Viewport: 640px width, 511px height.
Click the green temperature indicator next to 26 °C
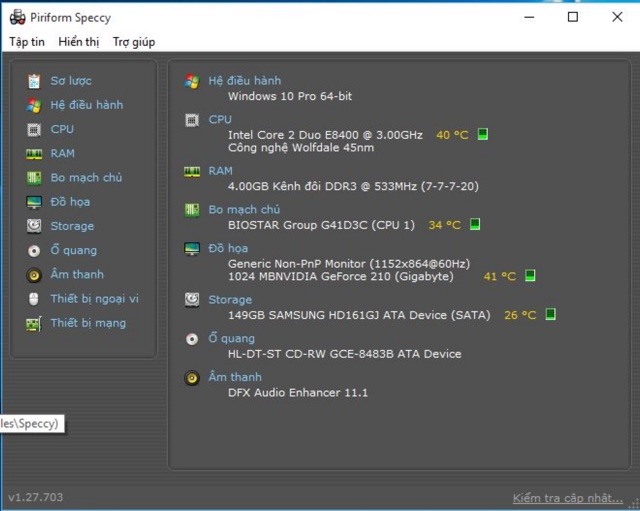click(551, 314)
